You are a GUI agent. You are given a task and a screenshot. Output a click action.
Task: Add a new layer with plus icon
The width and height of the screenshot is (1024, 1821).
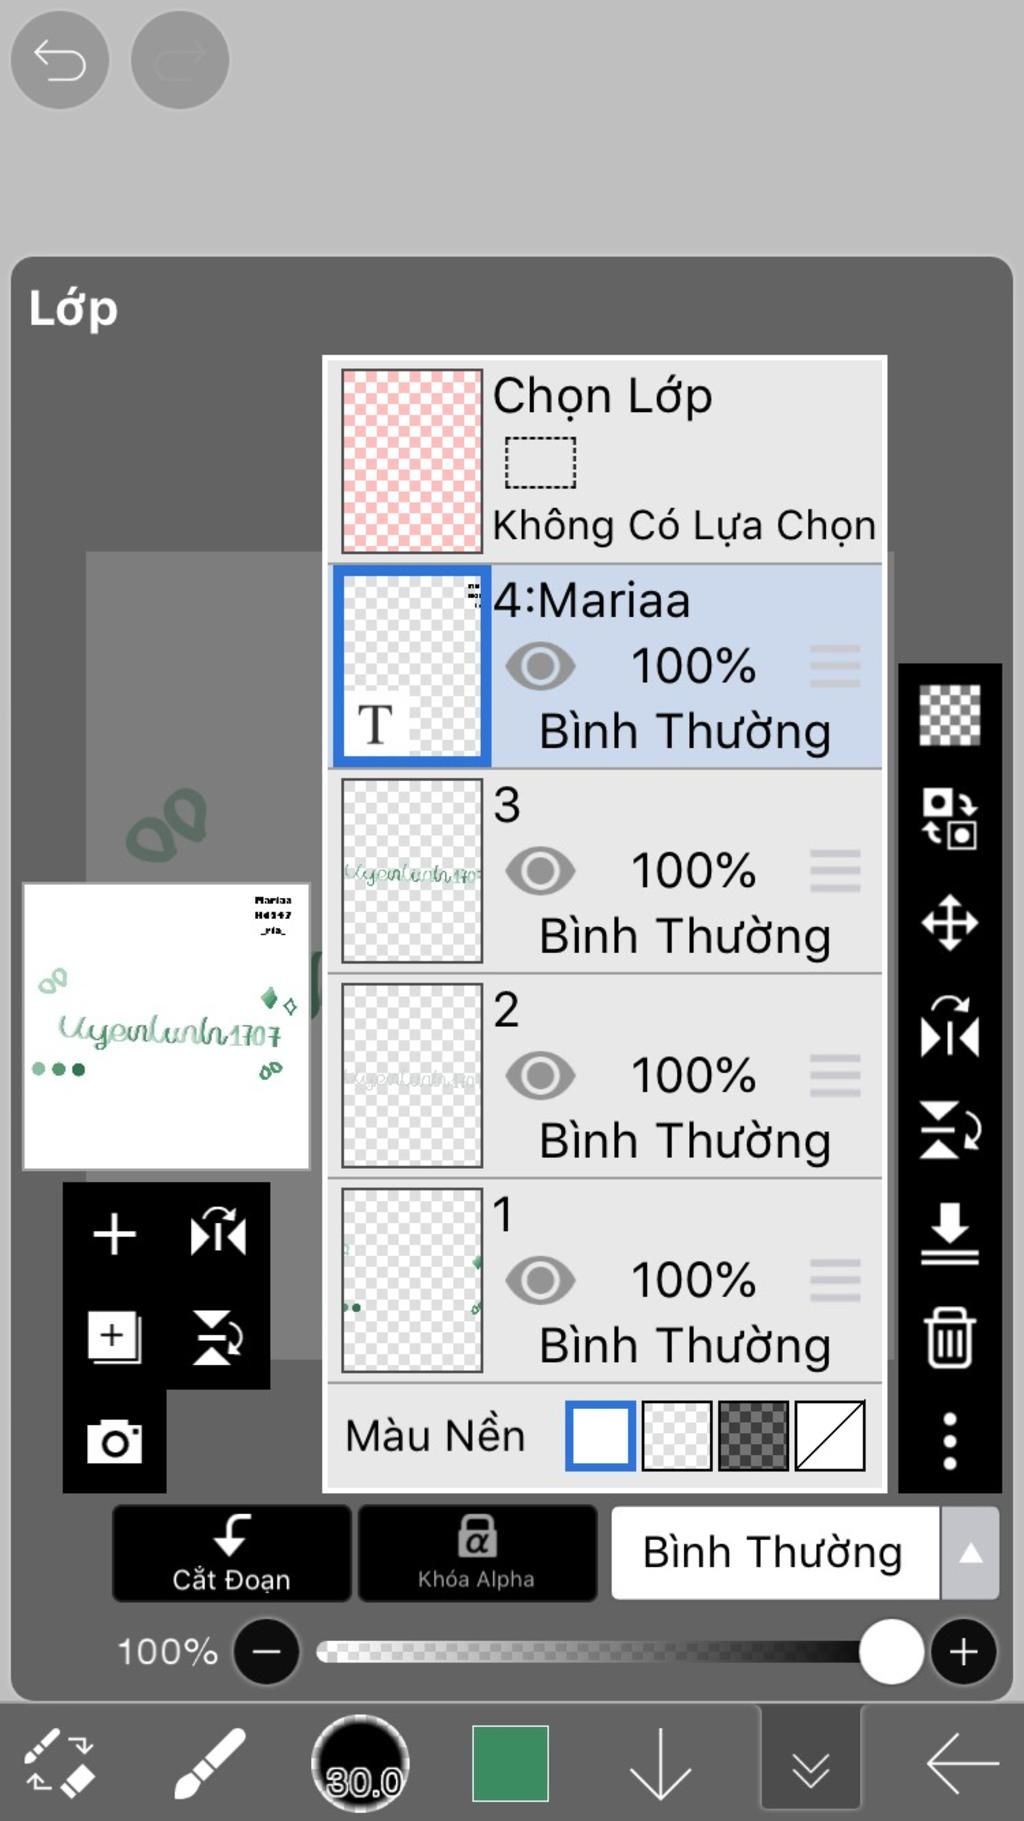pos(114,1233)
